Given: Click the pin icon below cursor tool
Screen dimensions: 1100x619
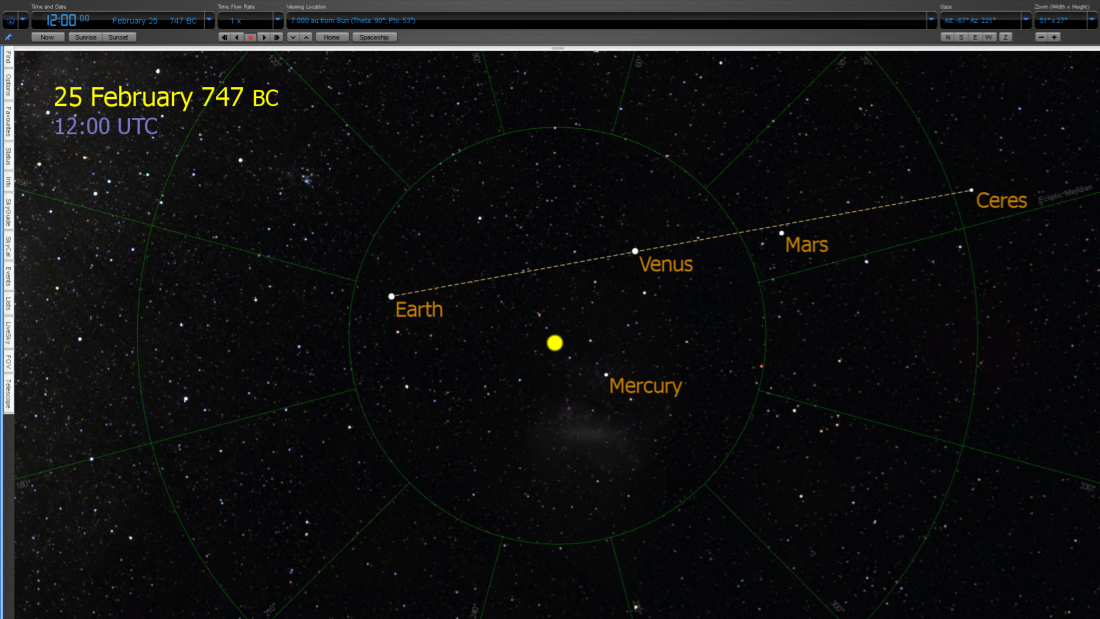Looking at the screenshot, I should point(9,38).
